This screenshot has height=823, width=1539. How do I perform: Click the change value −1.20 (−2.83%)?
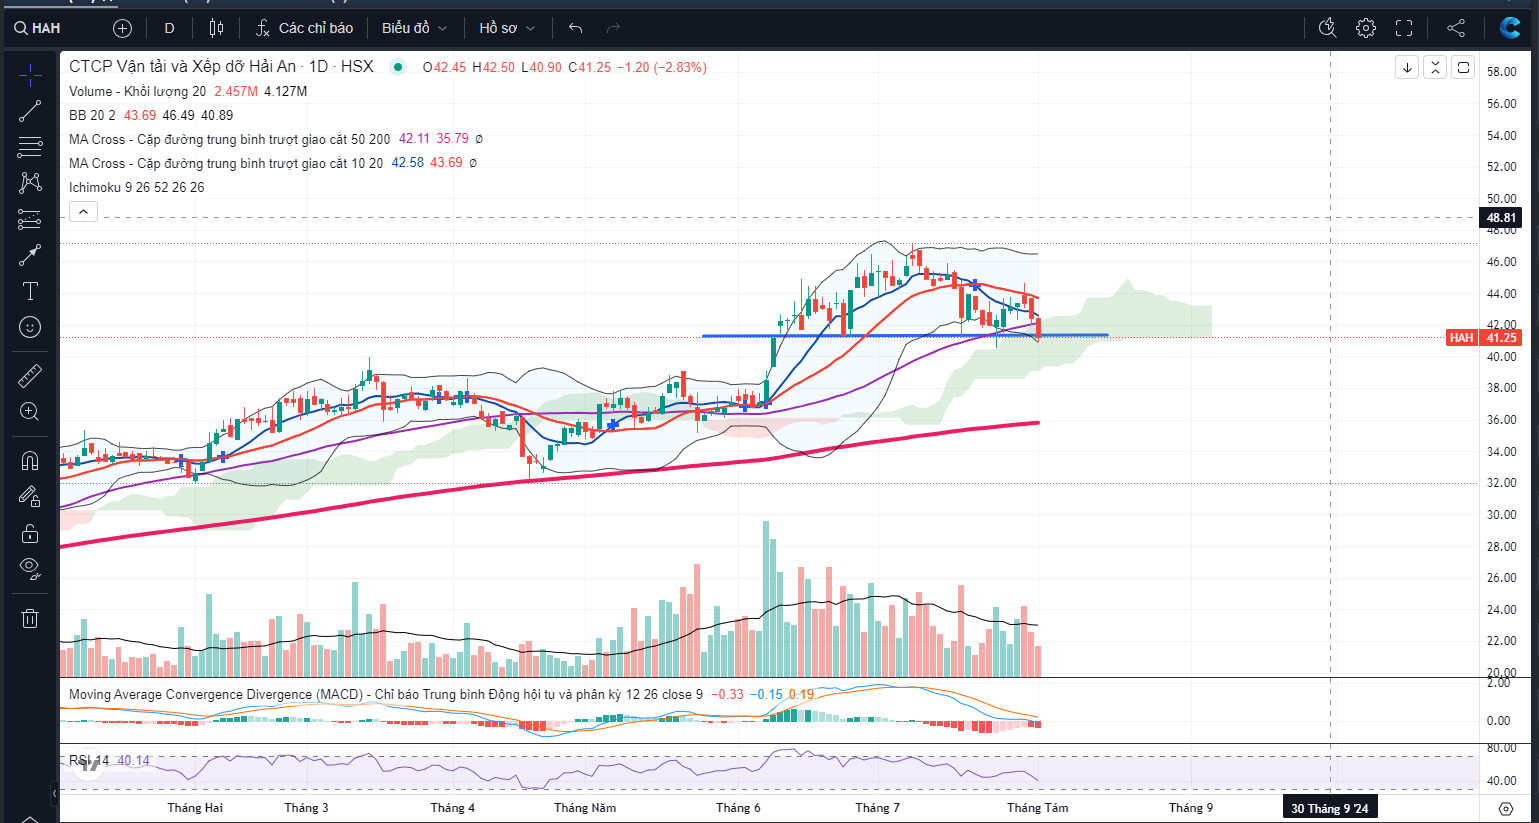click(661, 67)
